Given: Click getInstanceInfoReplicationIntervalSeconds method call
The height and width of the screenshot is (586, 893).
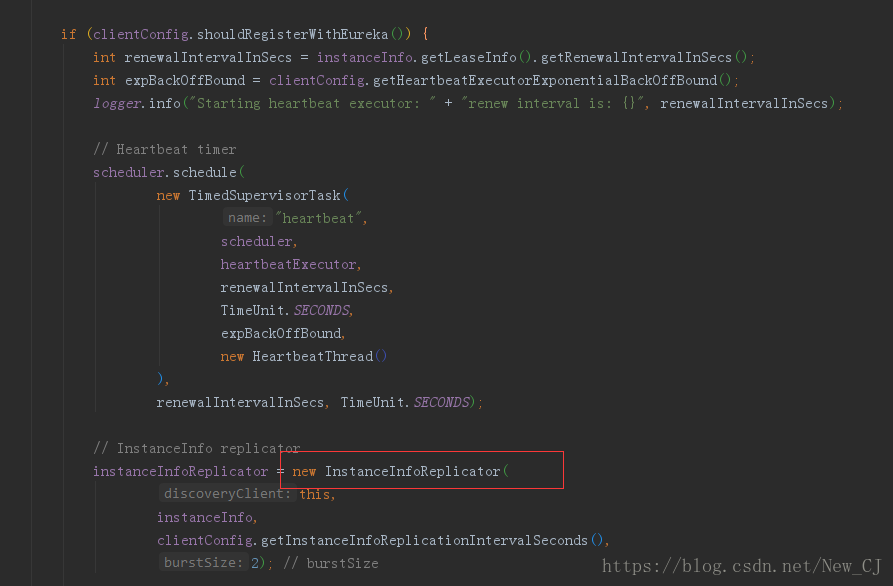Looking at the screenshot, I should [x=424, y=540].
